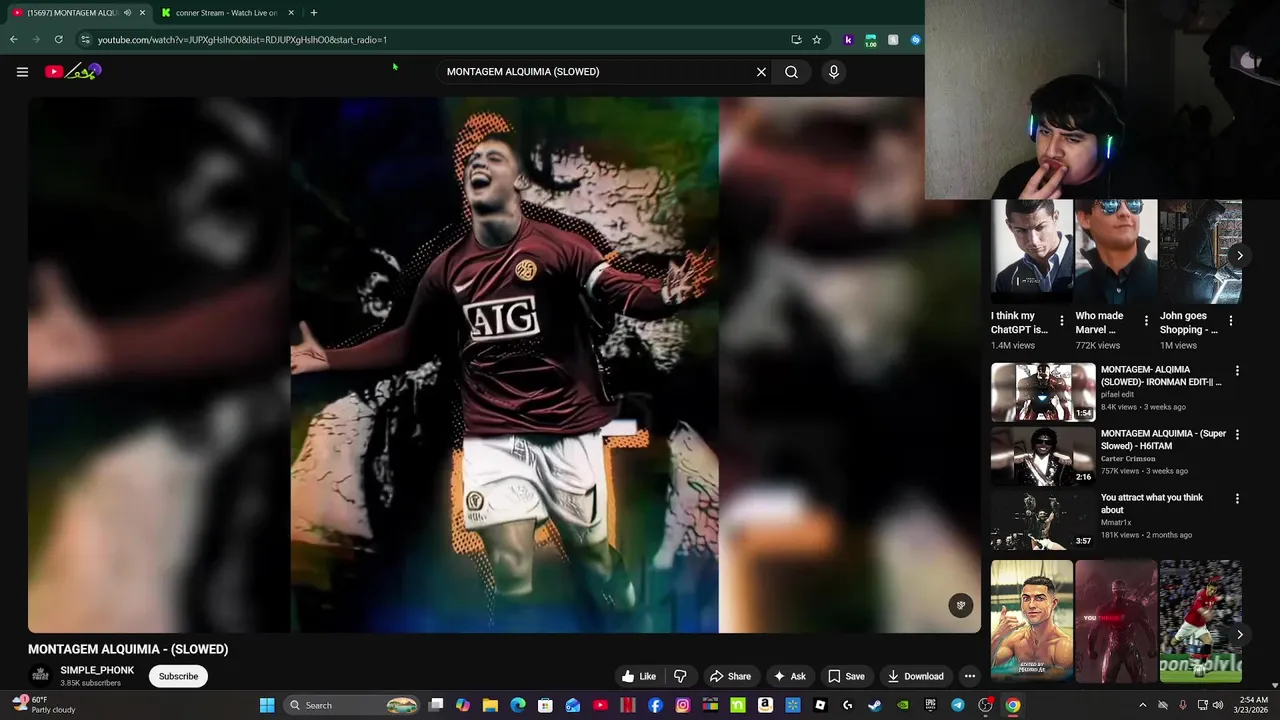Download the video
1280x720 pixels.
pyautogui.click(x=915, y=676)
